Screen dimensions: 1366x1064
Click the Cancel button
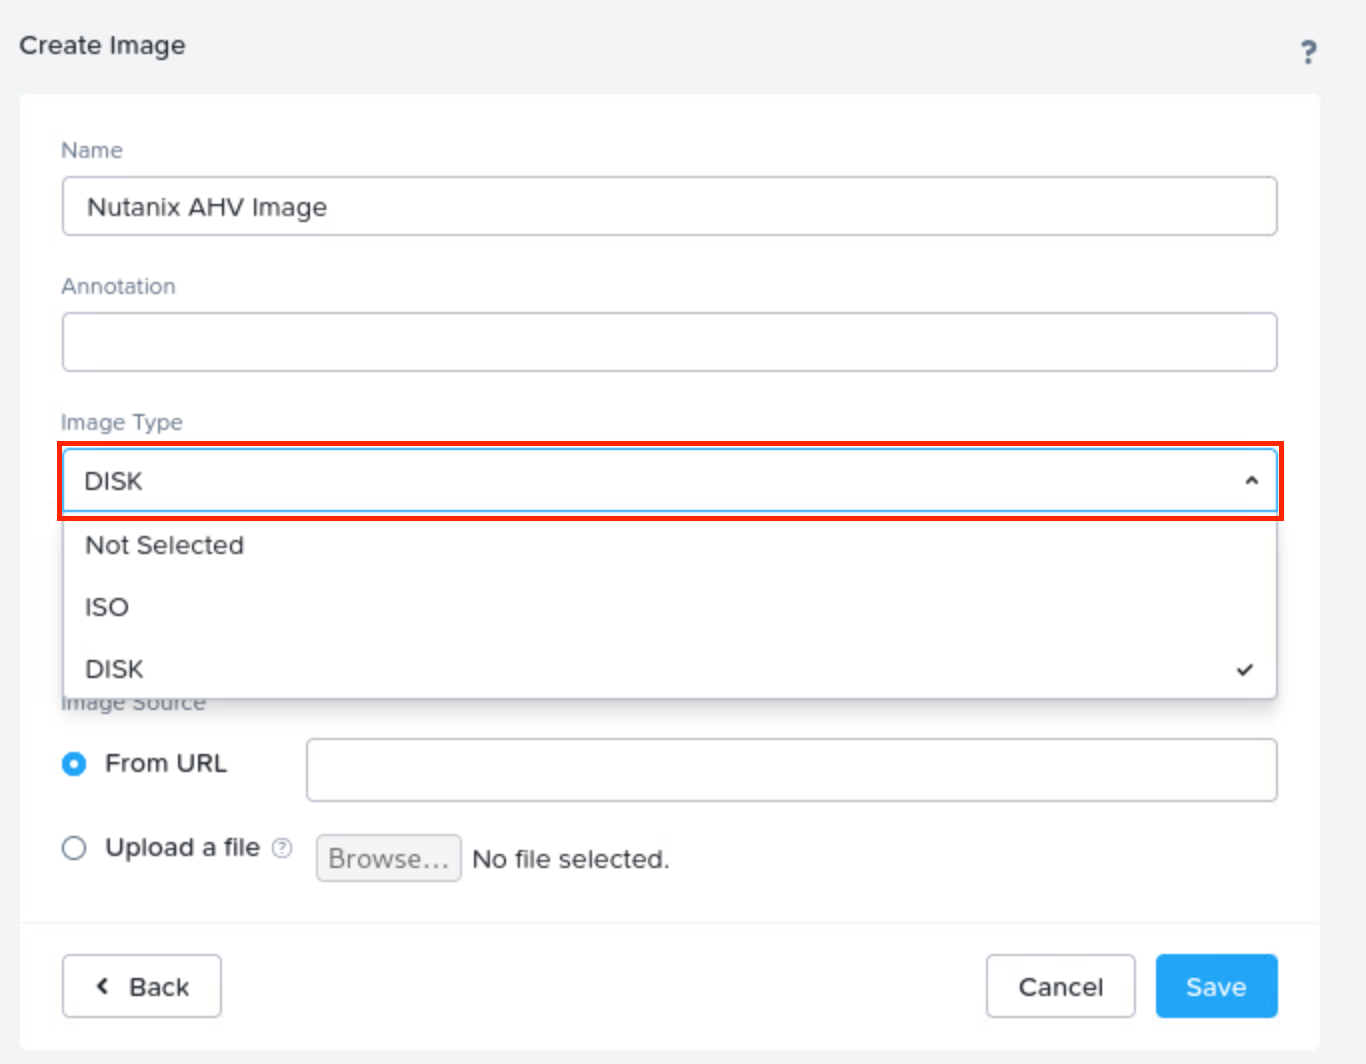coord(1060,986)
